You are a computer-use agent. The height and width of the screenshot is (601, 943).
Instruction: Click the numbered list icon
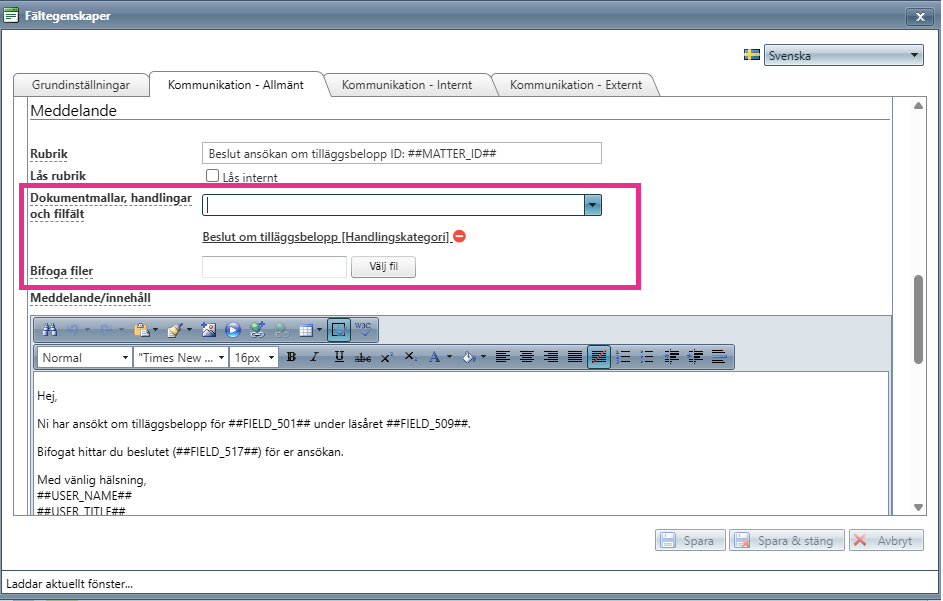coord(624,357)
